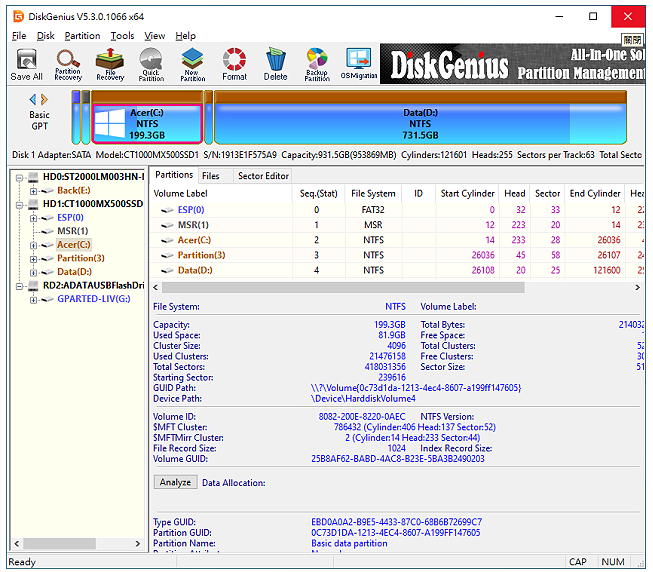This screenshot has width=653, height=572.
Task: Switch to the Sector Editor tab
Action: [263, 176]
